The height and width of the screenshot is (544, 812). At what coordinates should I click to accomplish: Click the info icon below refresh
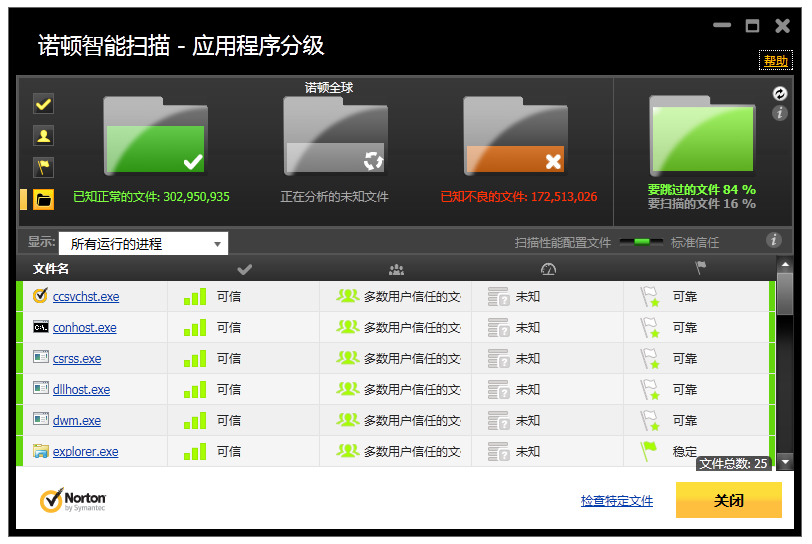780,113
